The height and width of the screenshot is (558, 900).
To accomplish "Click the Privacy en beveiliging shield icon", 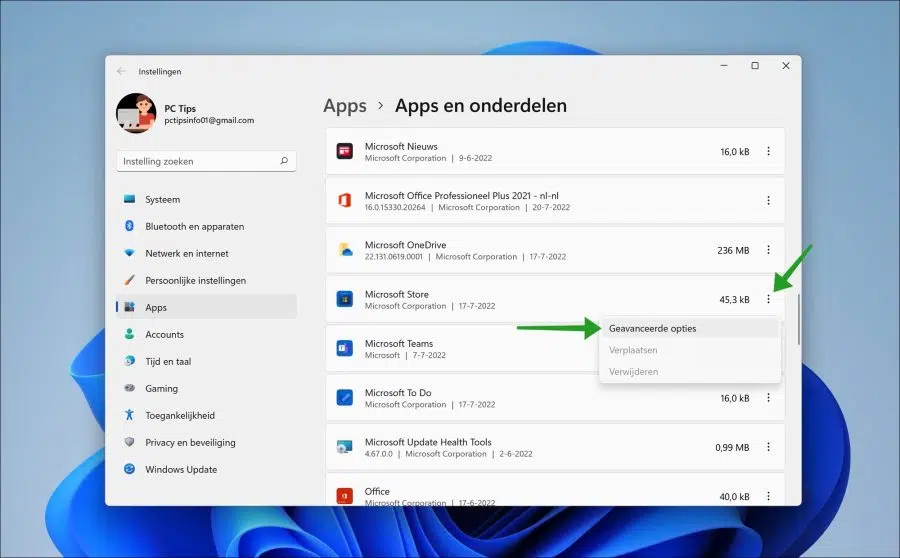I will [x=130, y=442].
